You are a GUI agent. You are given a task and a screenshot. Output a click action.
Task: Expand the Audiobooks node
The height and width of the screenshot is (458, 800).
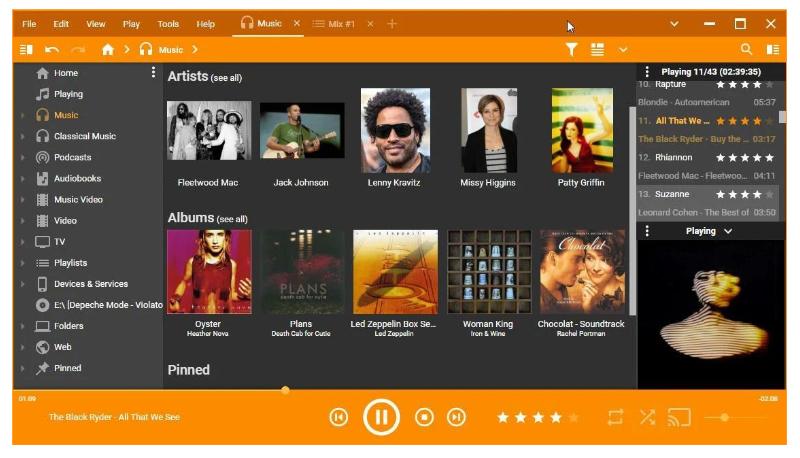point(22,179)
